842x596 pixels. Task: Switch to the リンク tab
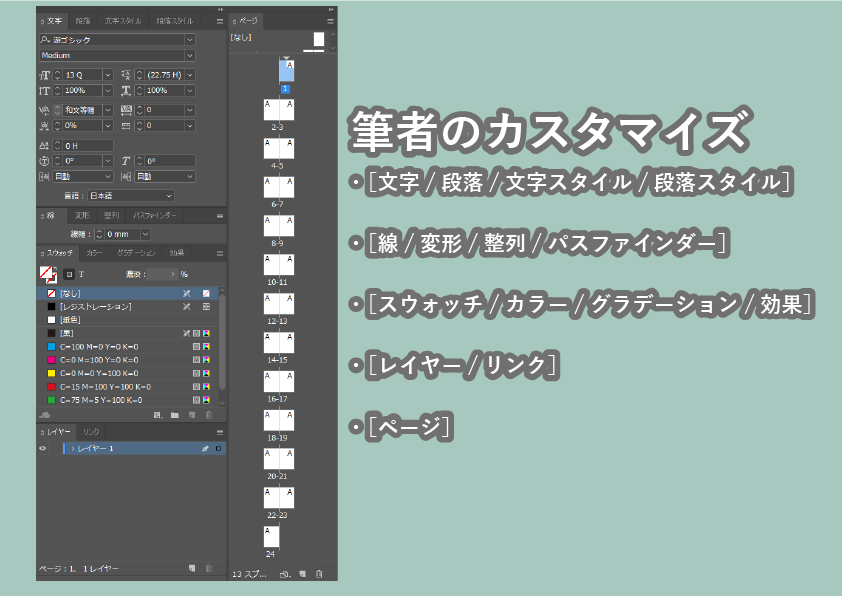click(x=91, y=432)
